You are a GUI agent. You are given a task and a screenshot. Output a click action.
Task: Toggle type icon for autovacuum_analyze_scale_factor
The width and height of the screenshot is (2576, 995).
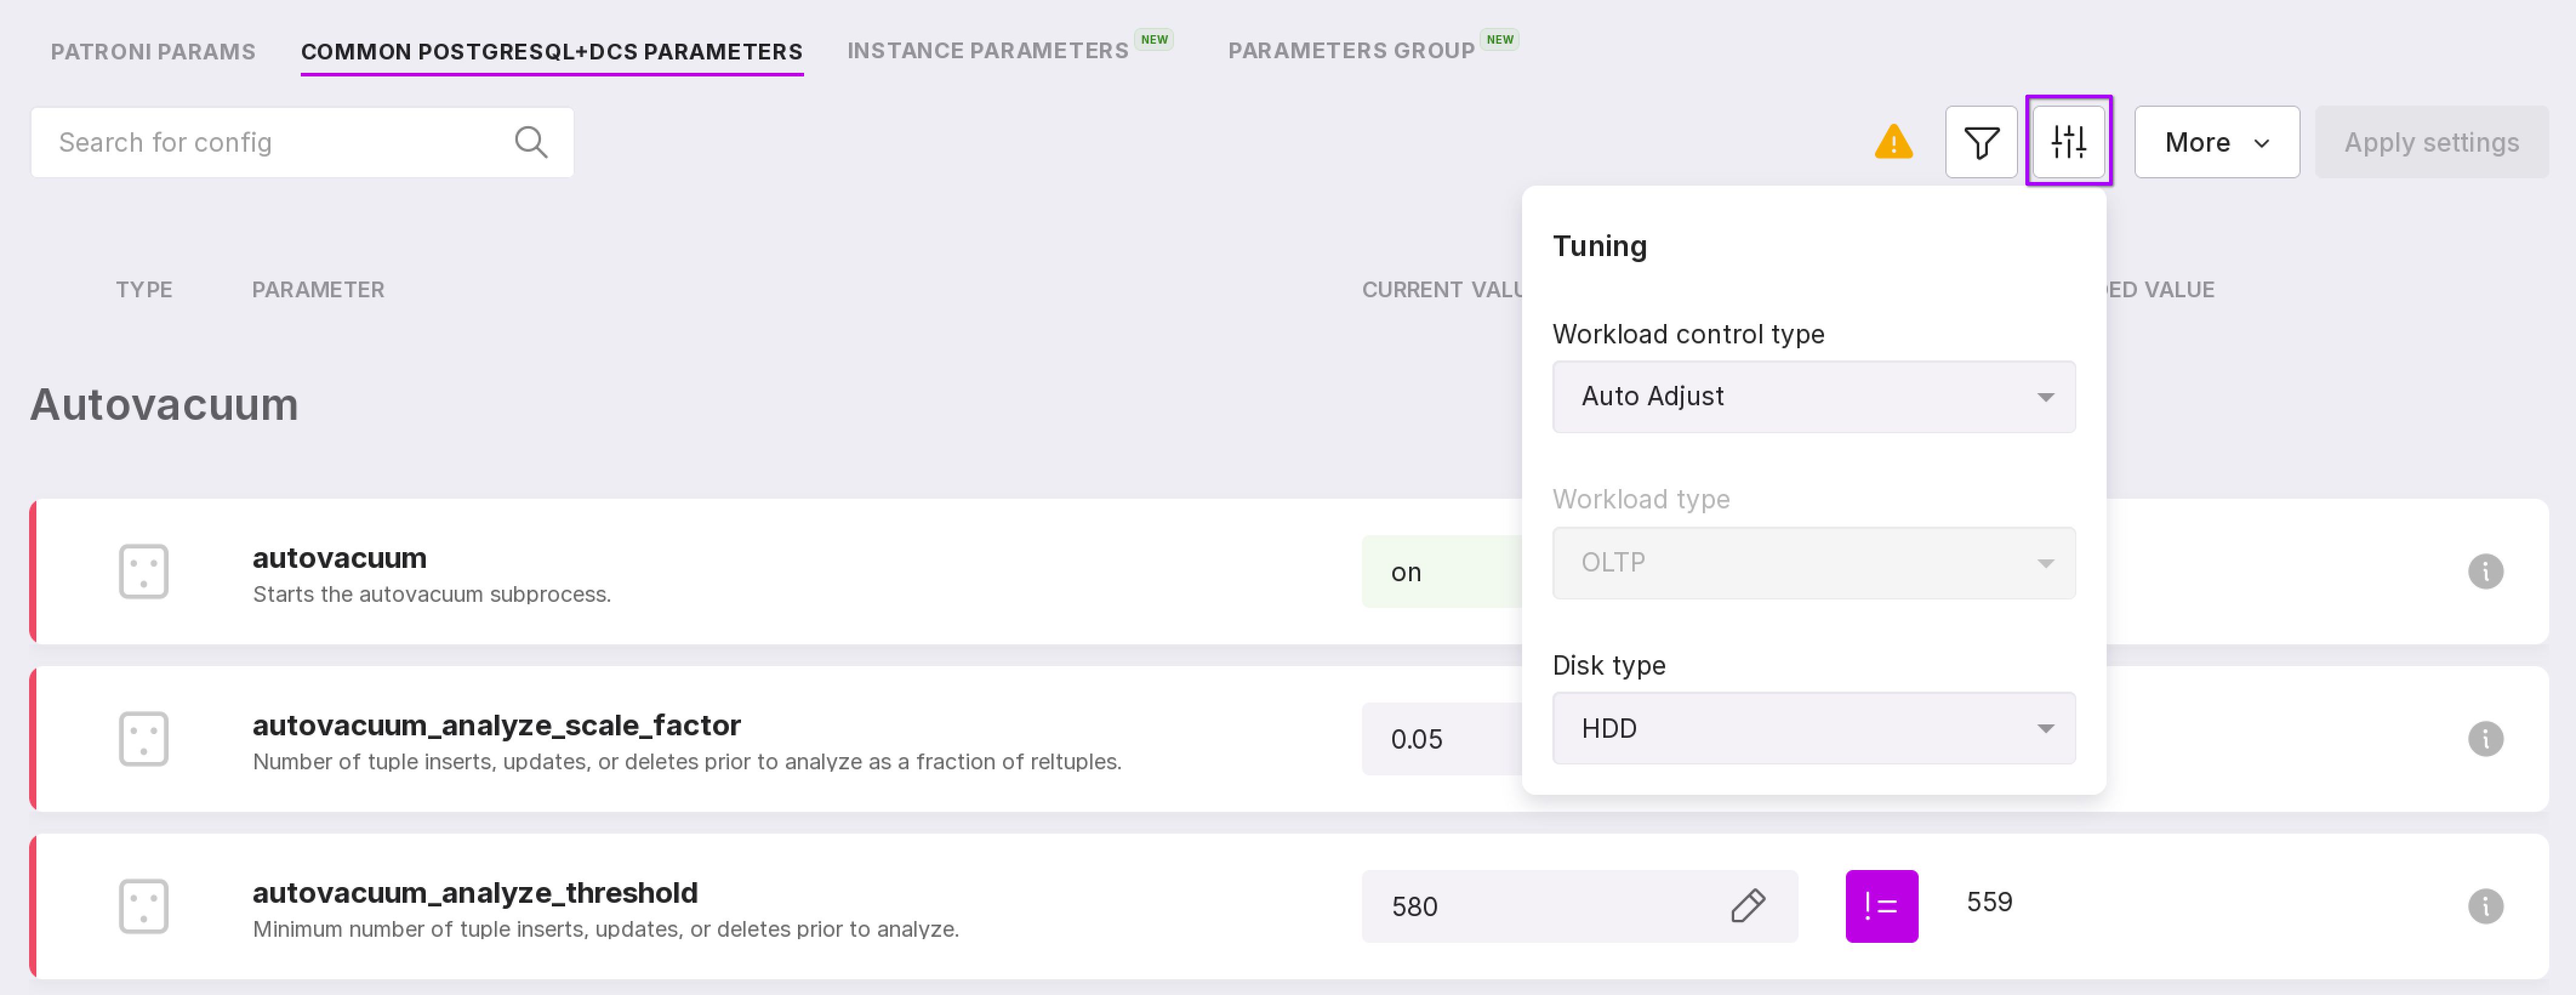[x=143, y=739]
